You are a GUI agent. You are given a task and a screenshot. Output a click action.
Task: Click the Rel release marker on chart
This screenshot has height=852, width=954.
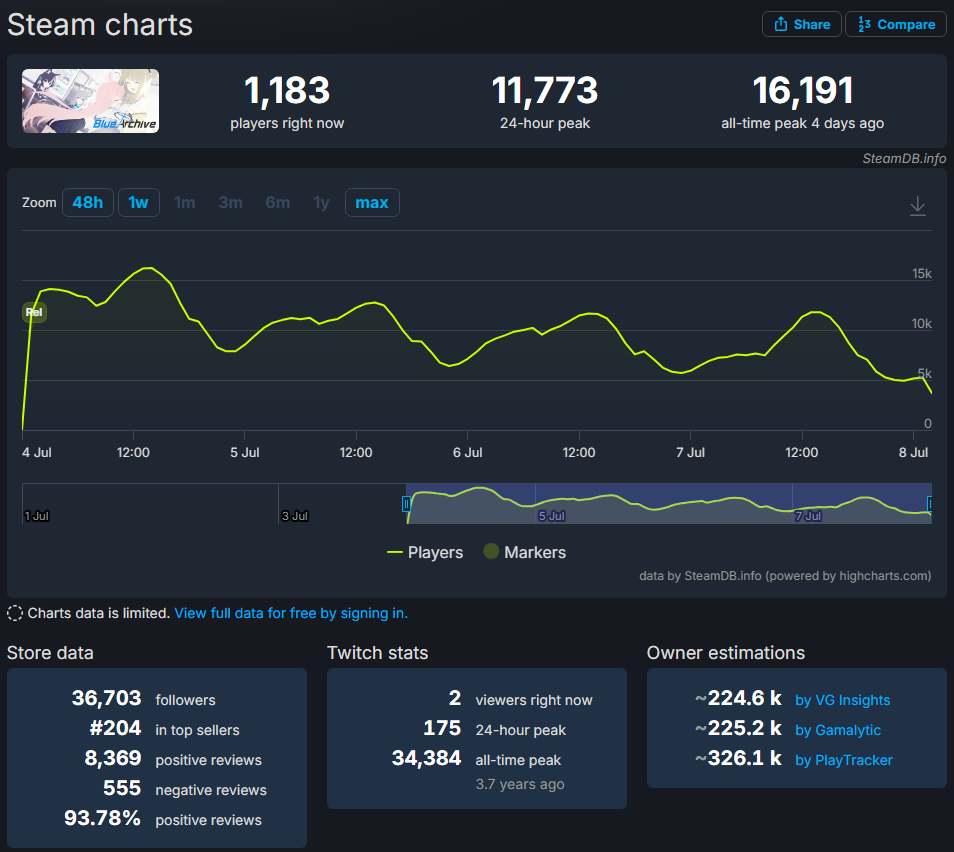click(x=34, y=312)
